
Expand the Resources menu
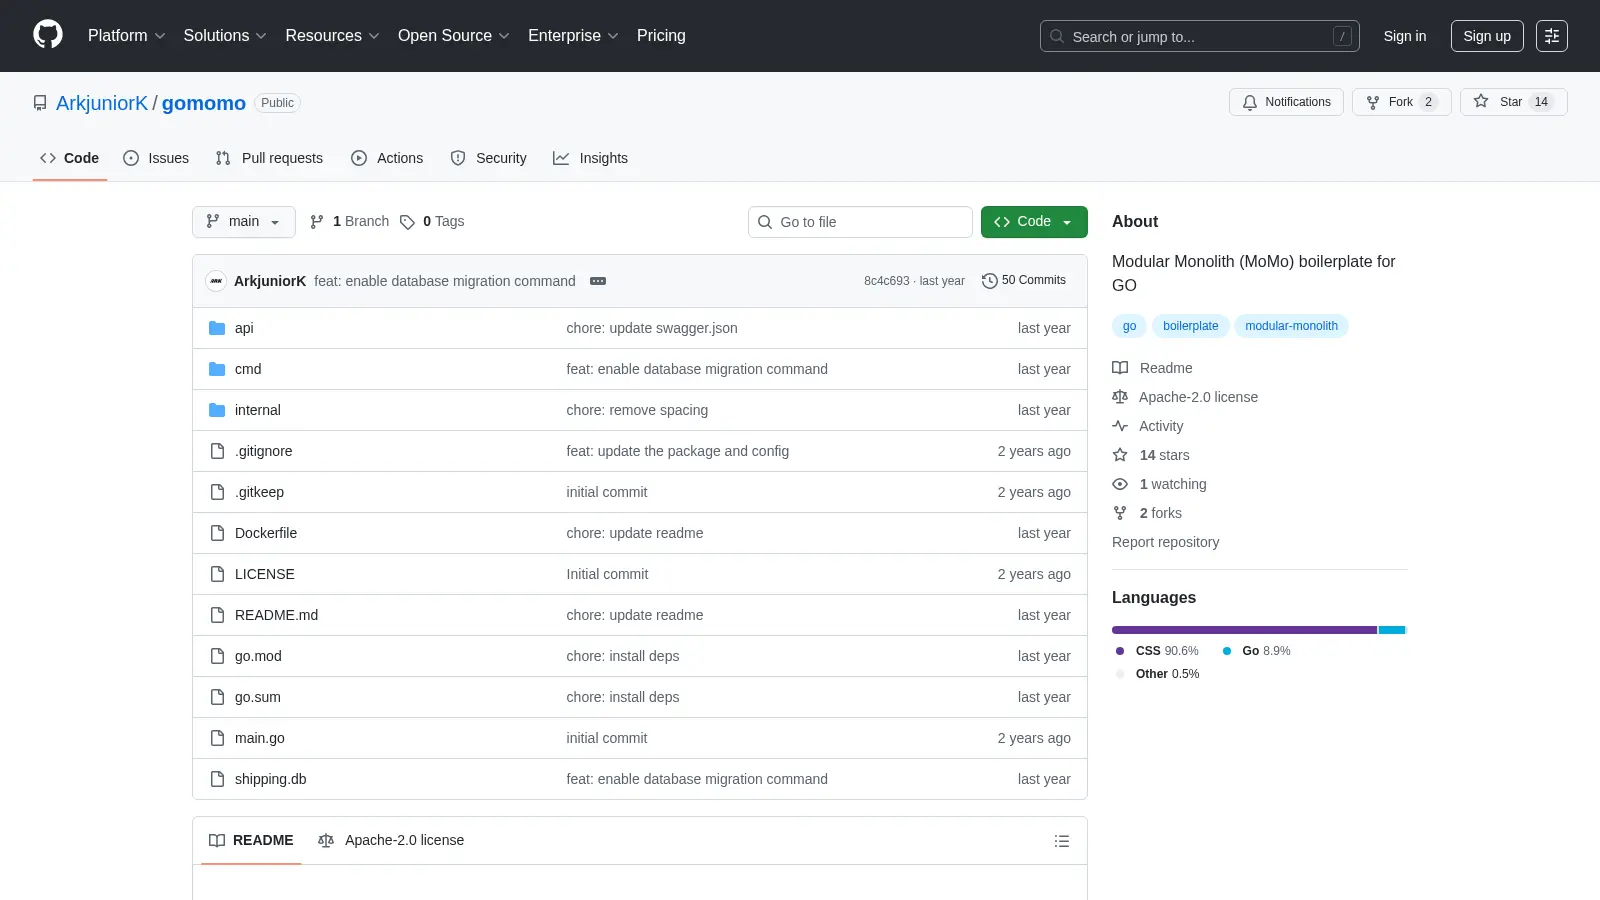tap(333, 36)
